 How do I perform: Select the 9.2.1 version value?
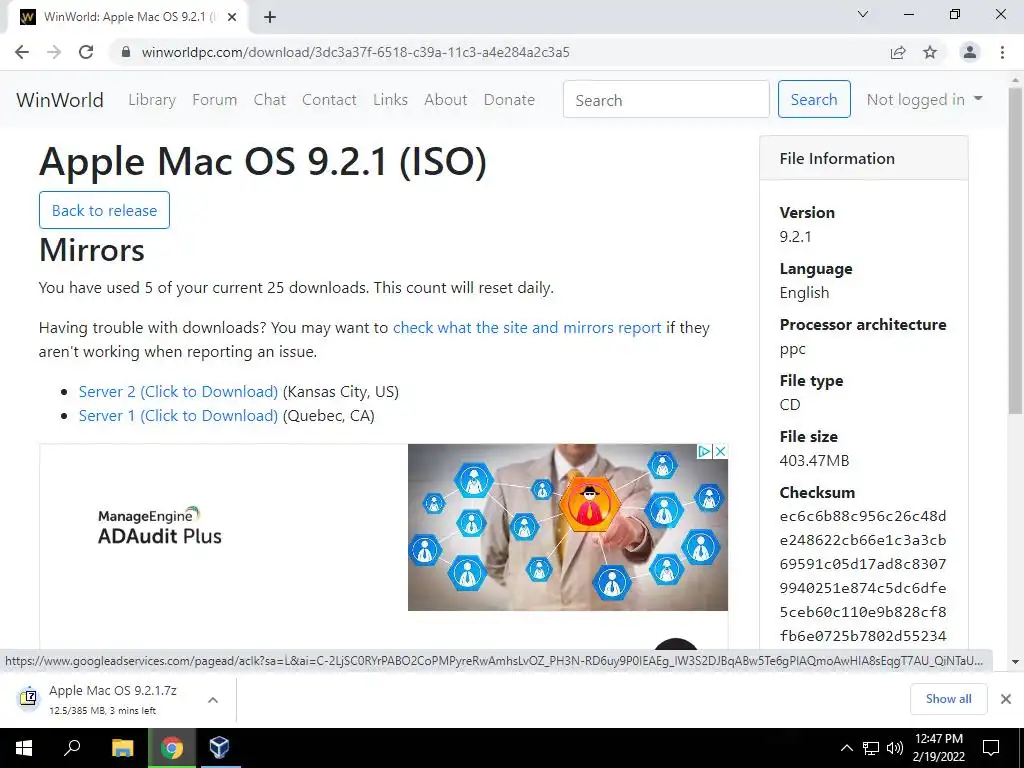(795, 237)
